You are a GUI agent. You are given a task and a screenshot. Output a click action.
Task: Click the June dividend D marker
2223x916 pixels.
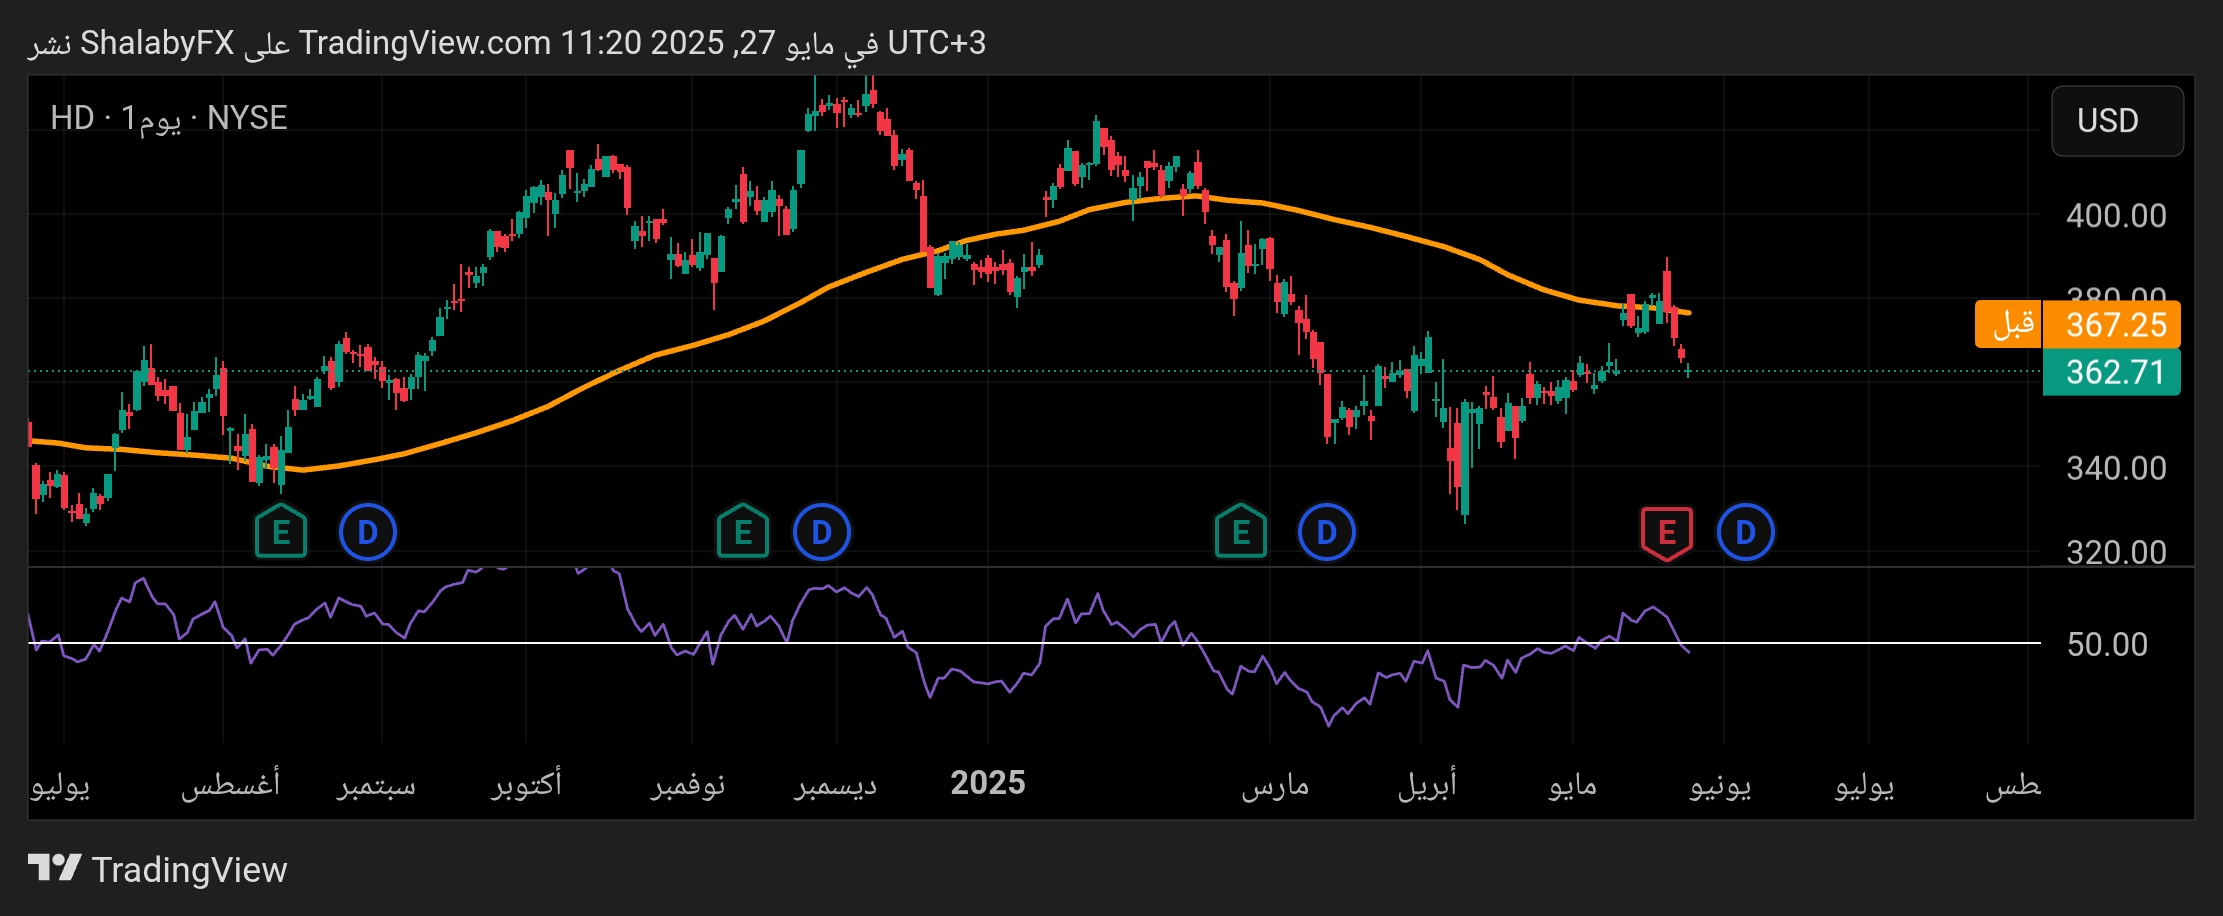pos(1746,532)
